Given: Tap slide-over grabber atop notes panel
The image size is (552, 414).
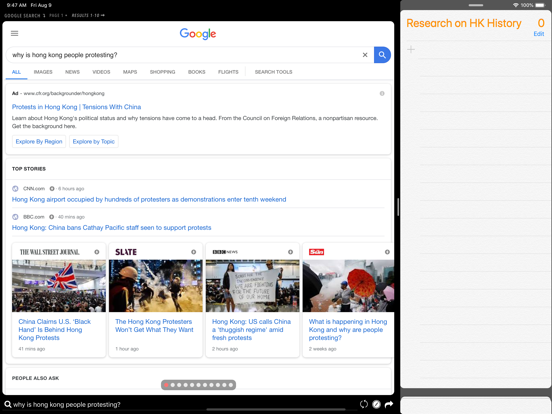Looking at the screenshot, I should coord(476,5).
